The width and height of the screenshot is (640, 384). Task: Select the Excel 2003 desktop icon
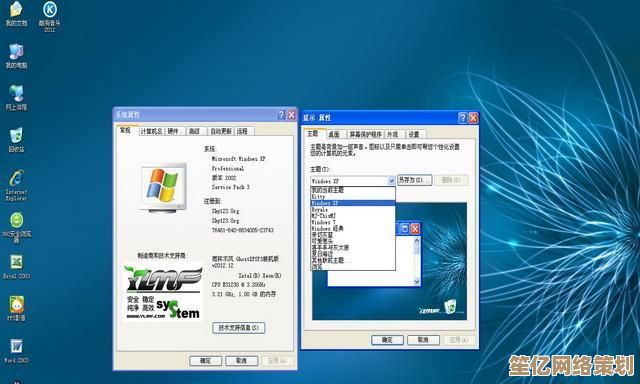pyautogui.click(x=16, y=266)
